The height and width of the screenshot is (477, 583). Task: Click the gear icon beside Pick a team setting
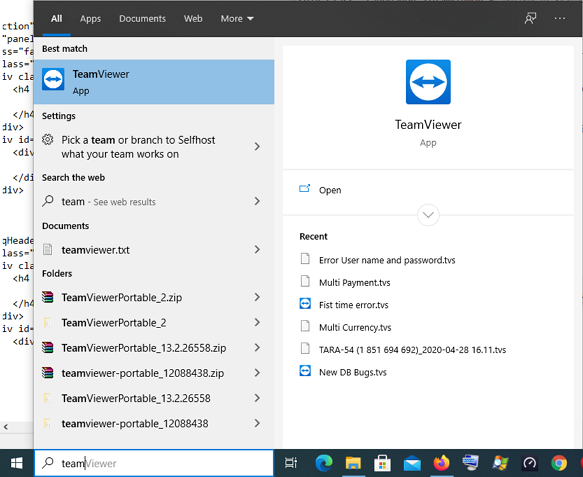coord(48,140)
